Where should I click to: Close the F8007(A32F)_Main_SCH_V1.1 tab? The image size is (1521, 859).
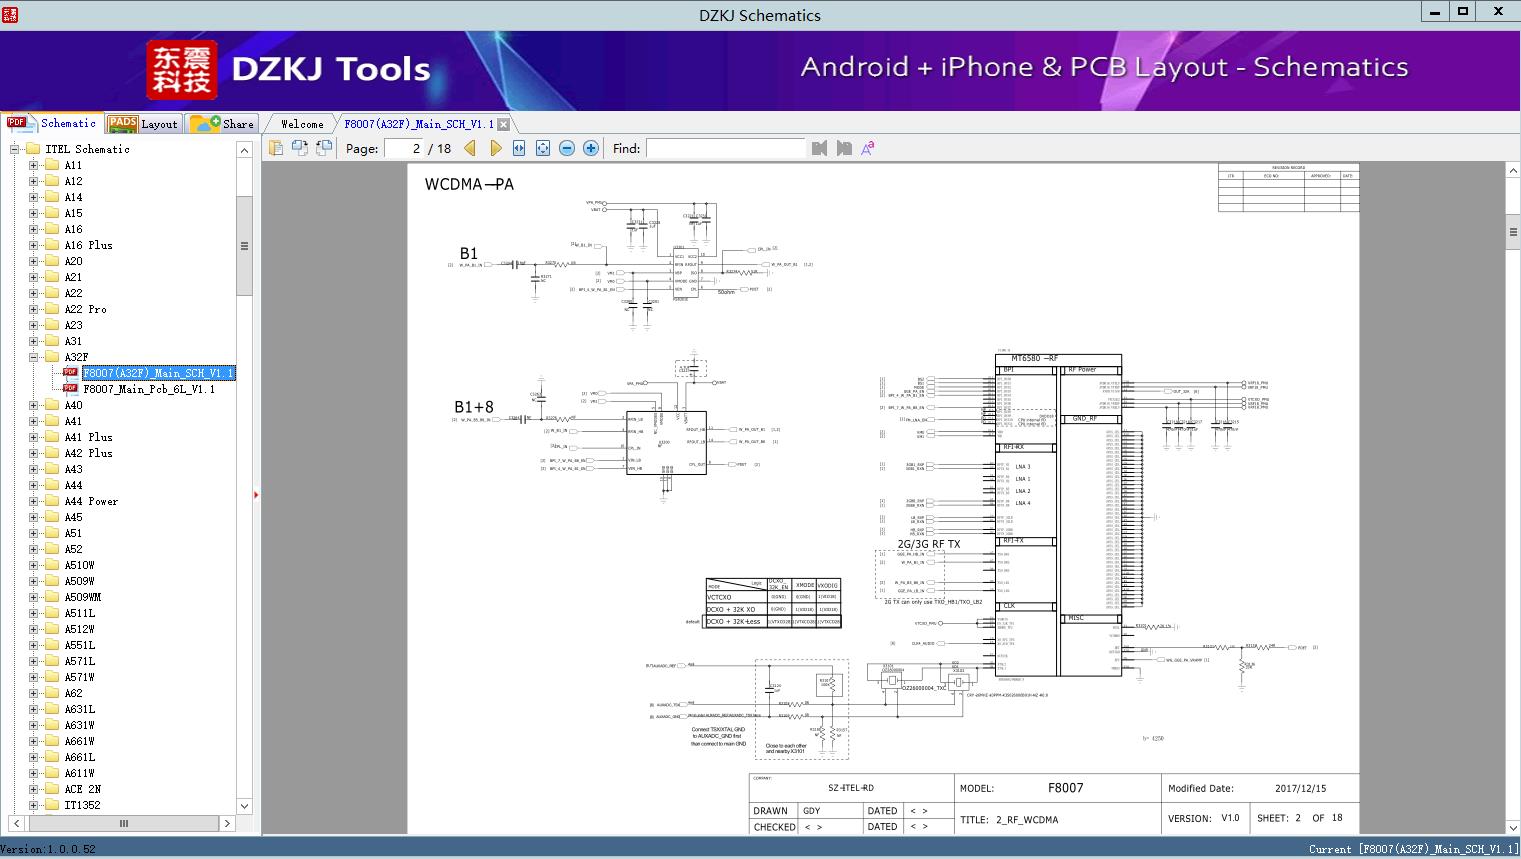504,124
